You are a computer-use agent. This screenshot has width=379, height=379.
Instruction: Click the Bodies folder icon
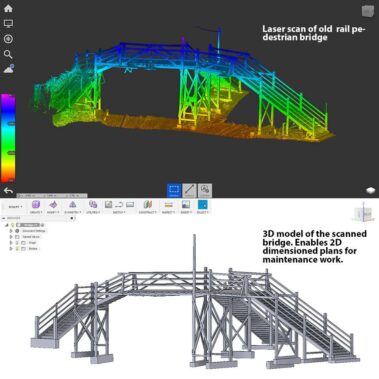(x=23, y=249)
